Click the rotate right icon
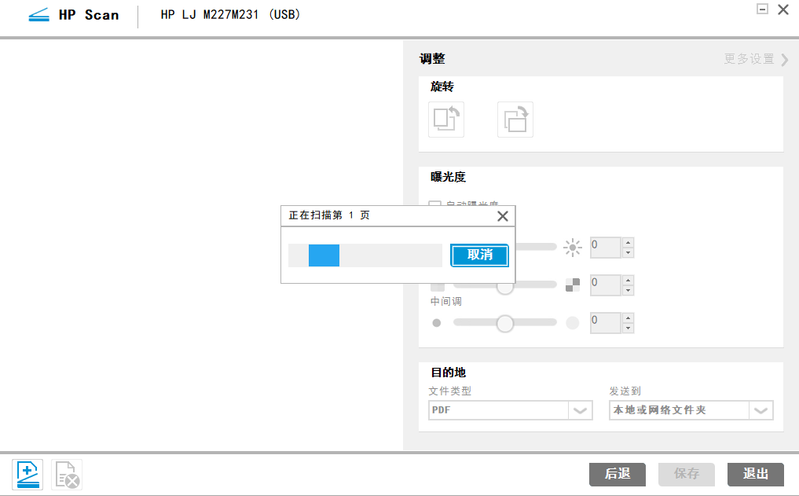 pos(515,120)
